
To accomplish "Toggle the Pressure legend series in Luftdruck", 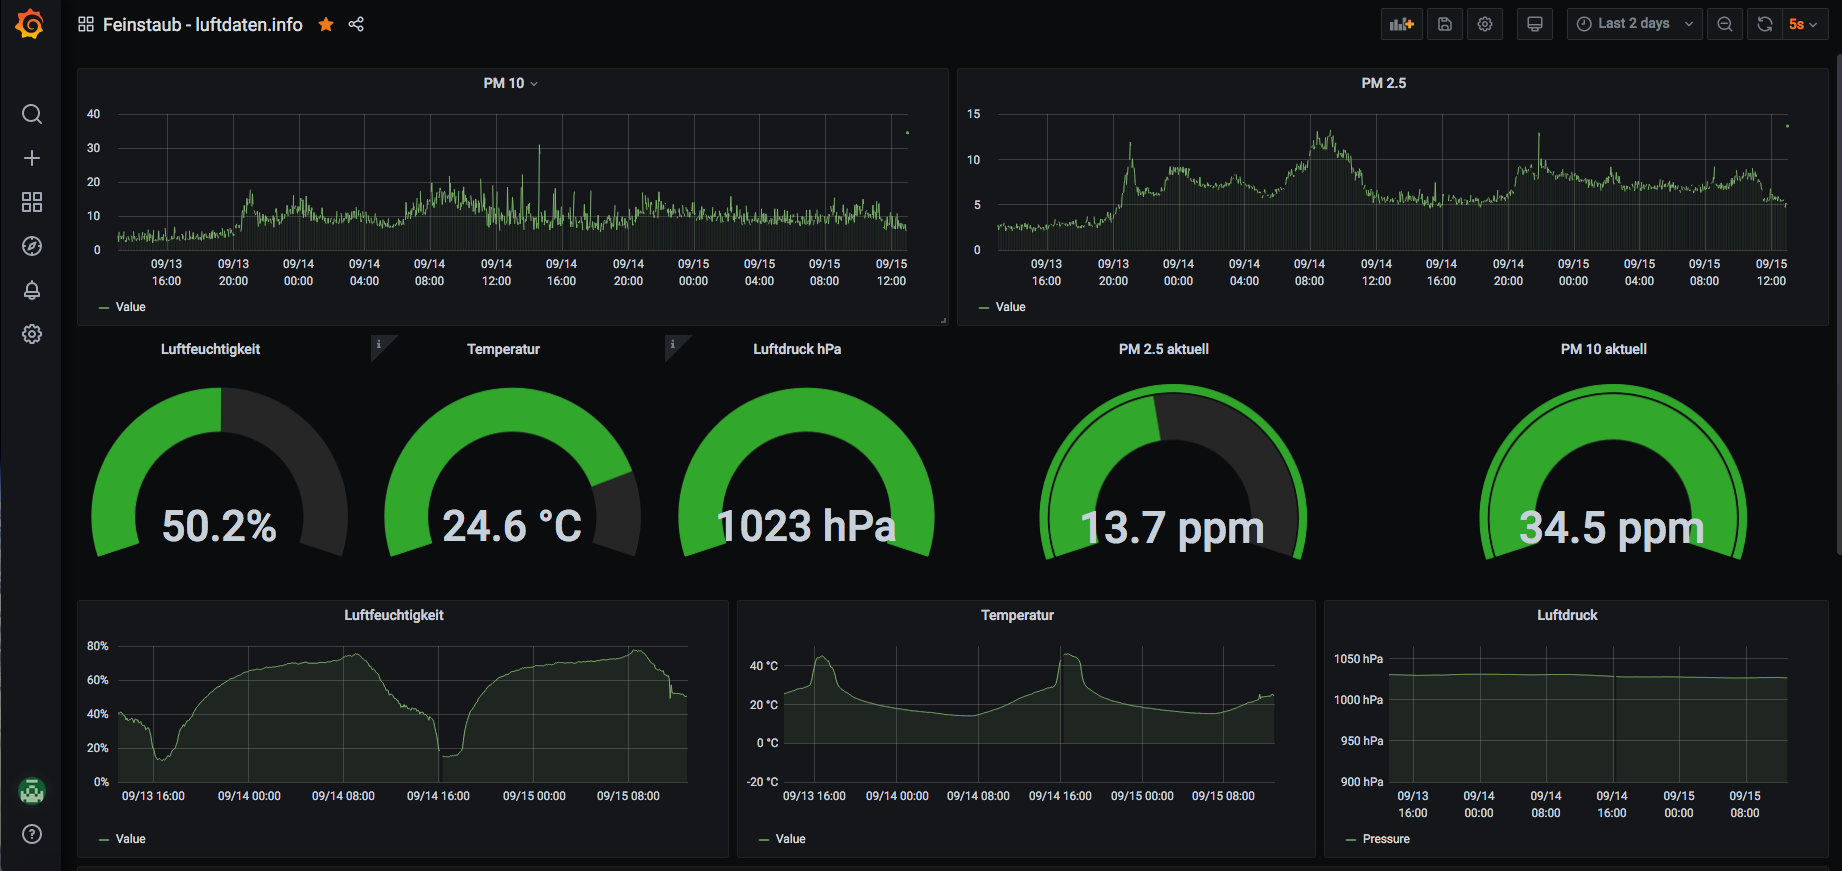I will [x=1378, y=839].
